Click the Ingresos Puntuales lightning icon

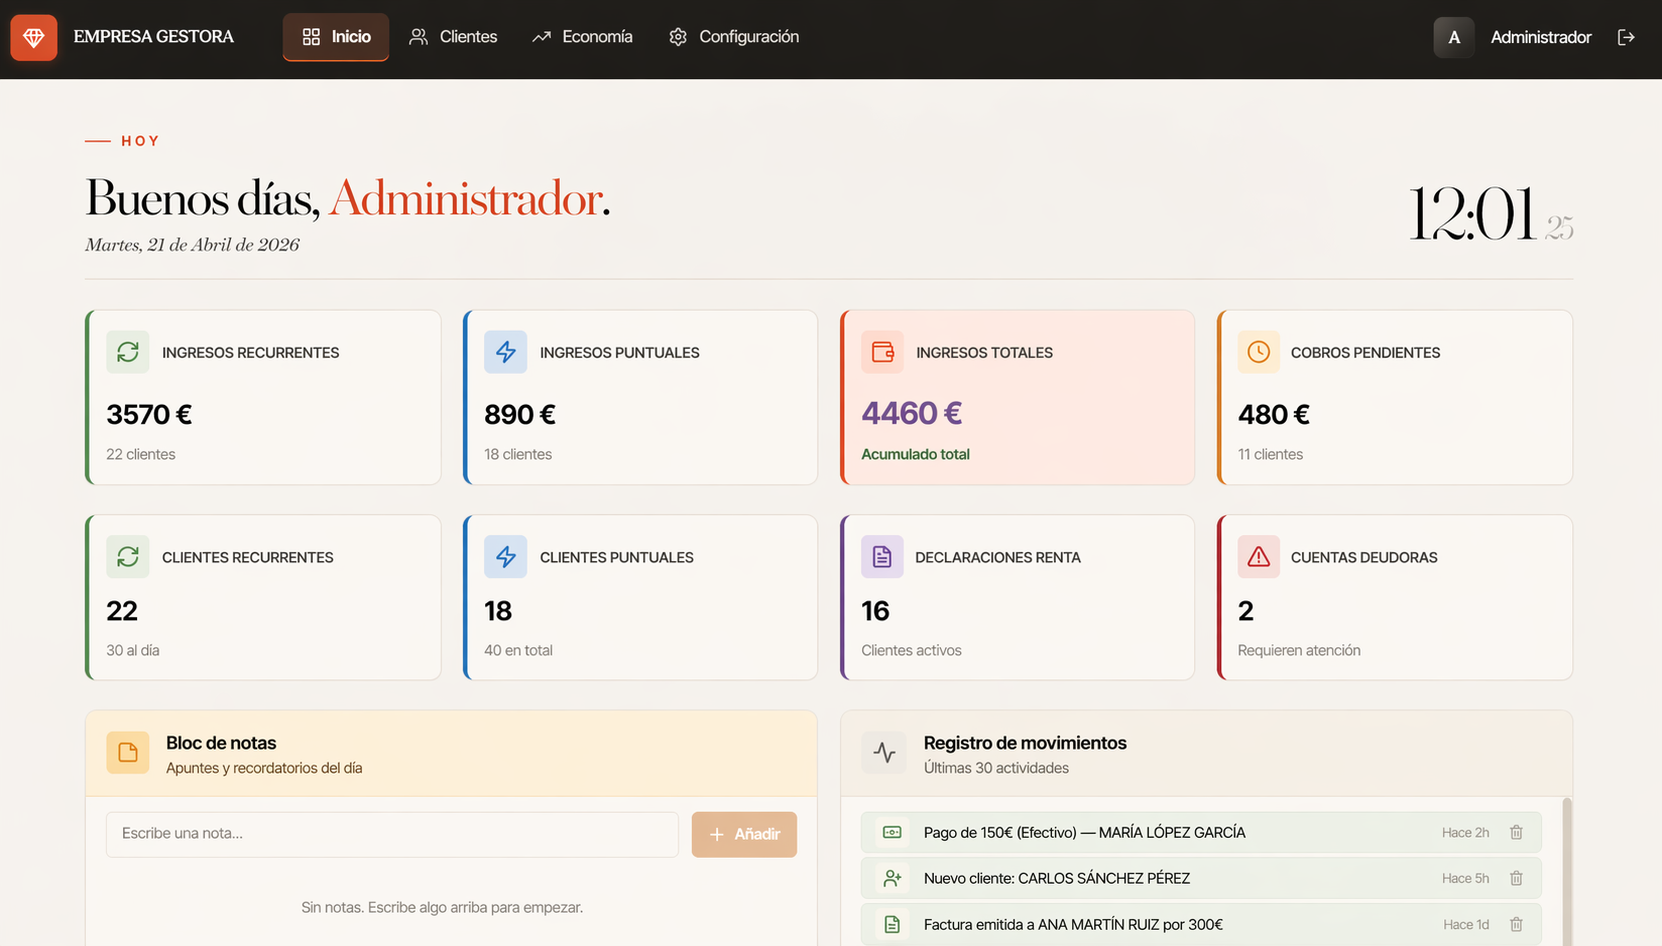506,352
